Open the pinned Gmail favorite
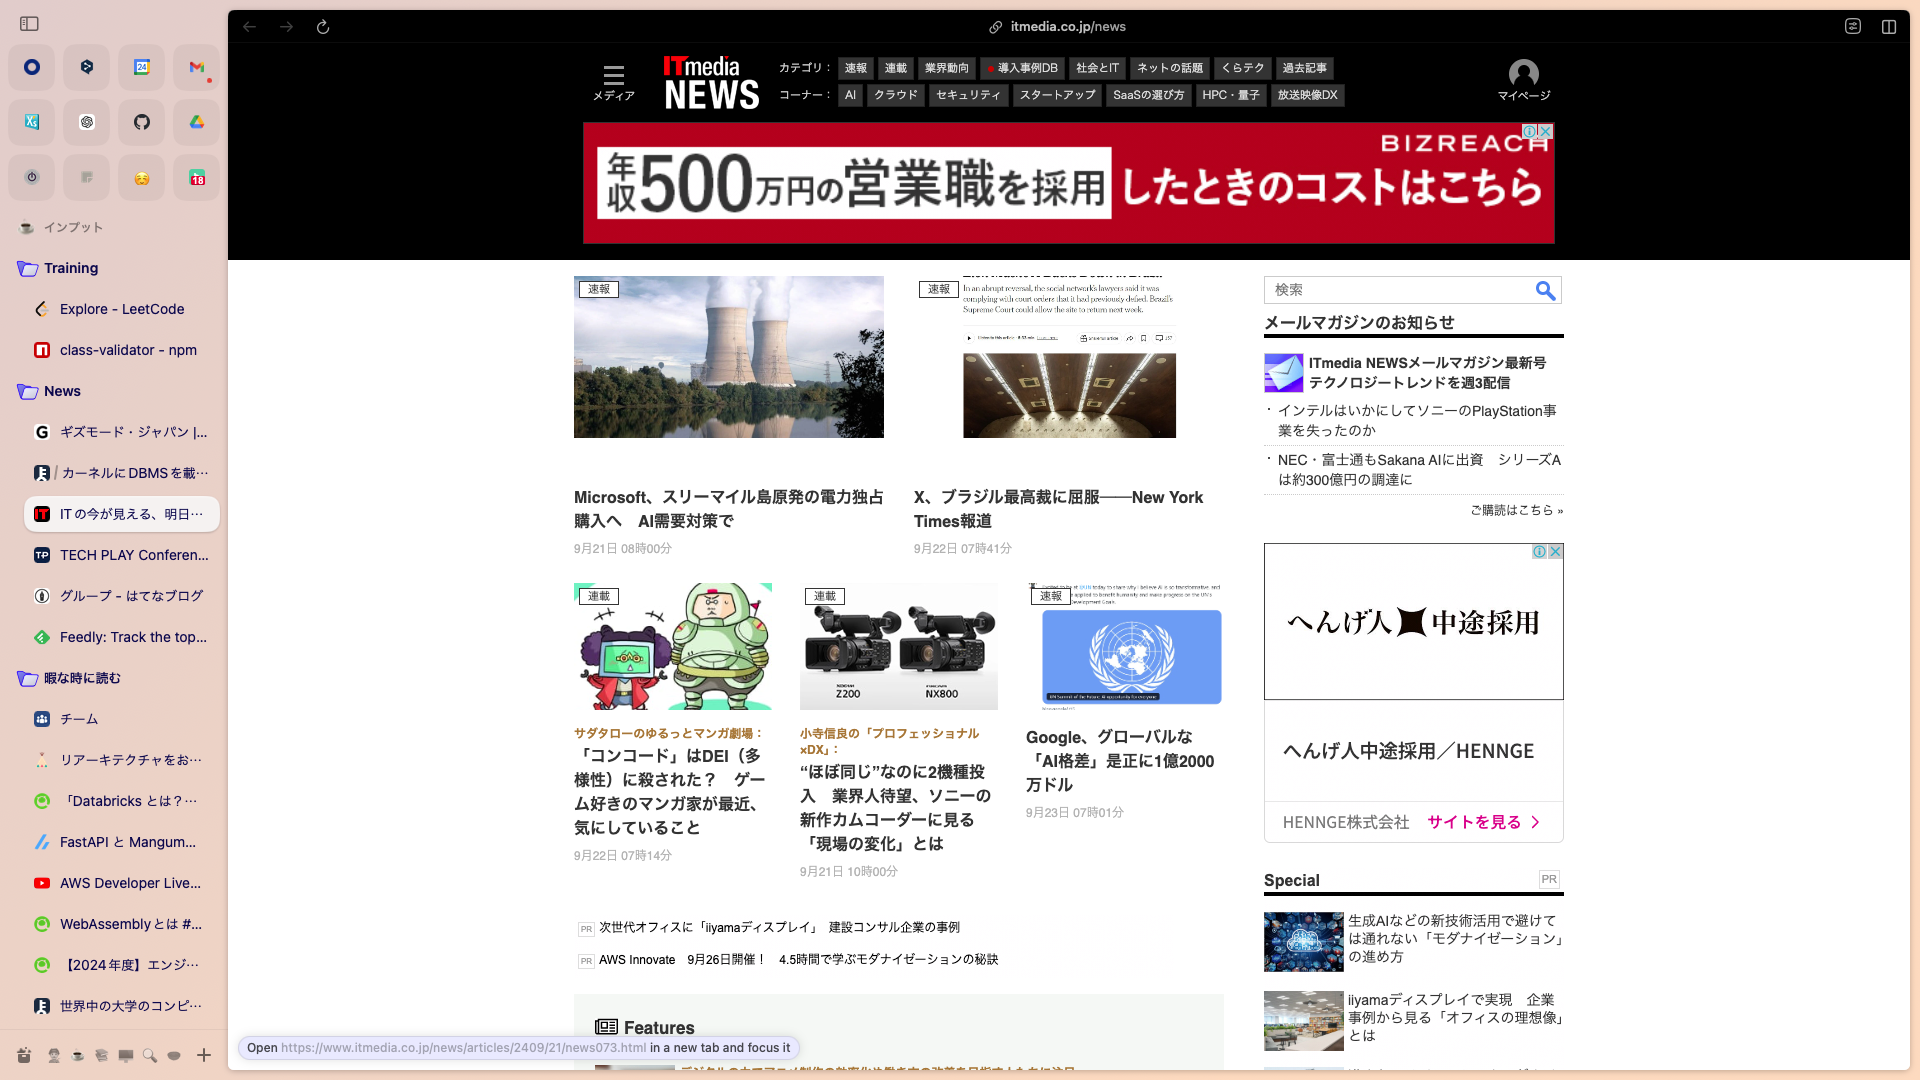 (197, 67)
